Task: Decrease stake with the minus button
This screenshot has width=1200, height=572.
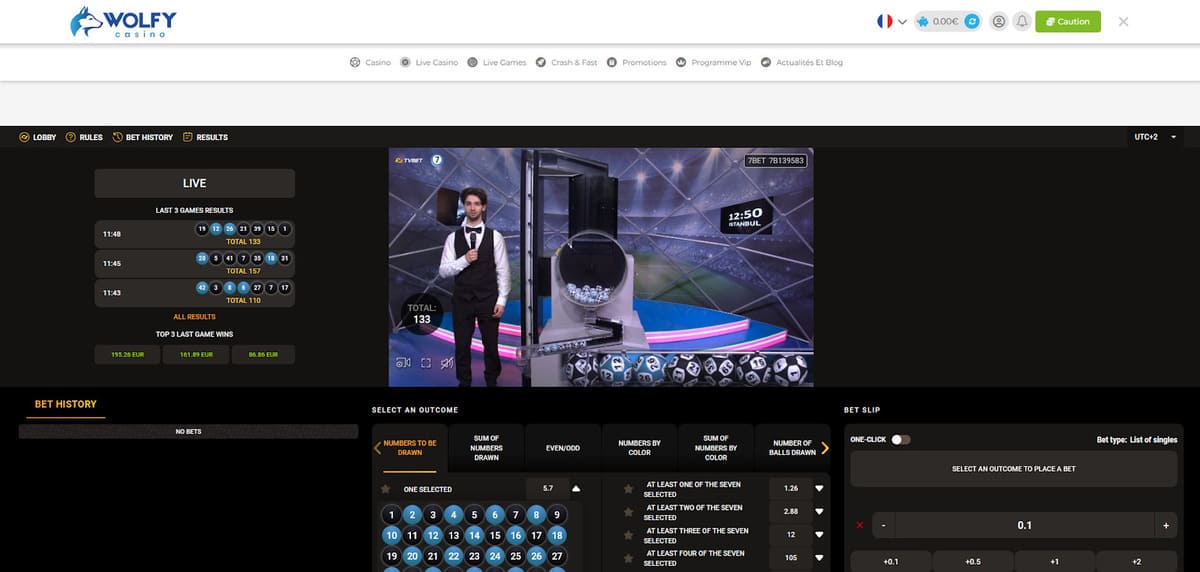Action: pyautogui.click(x=884, y=526)
